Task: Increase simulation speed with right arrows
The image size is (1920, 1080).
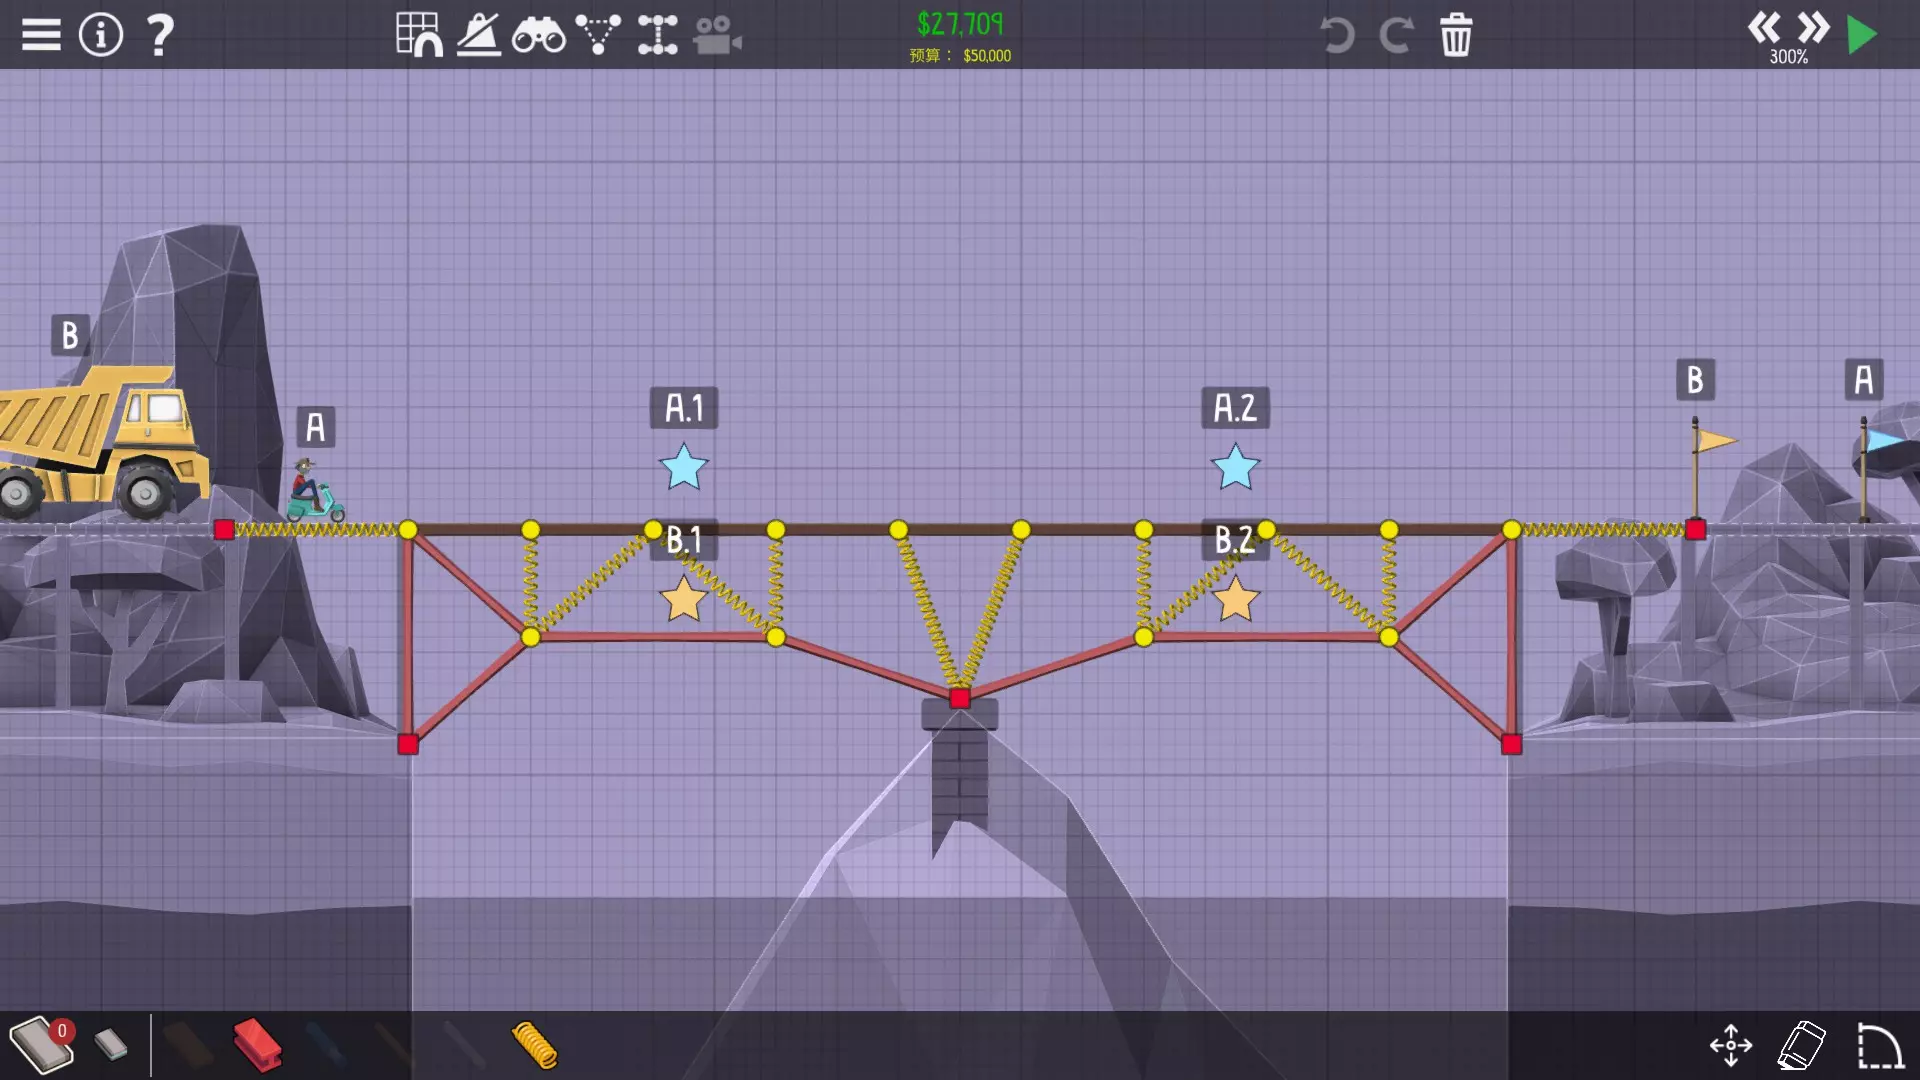Action: tap(1813, 27)
